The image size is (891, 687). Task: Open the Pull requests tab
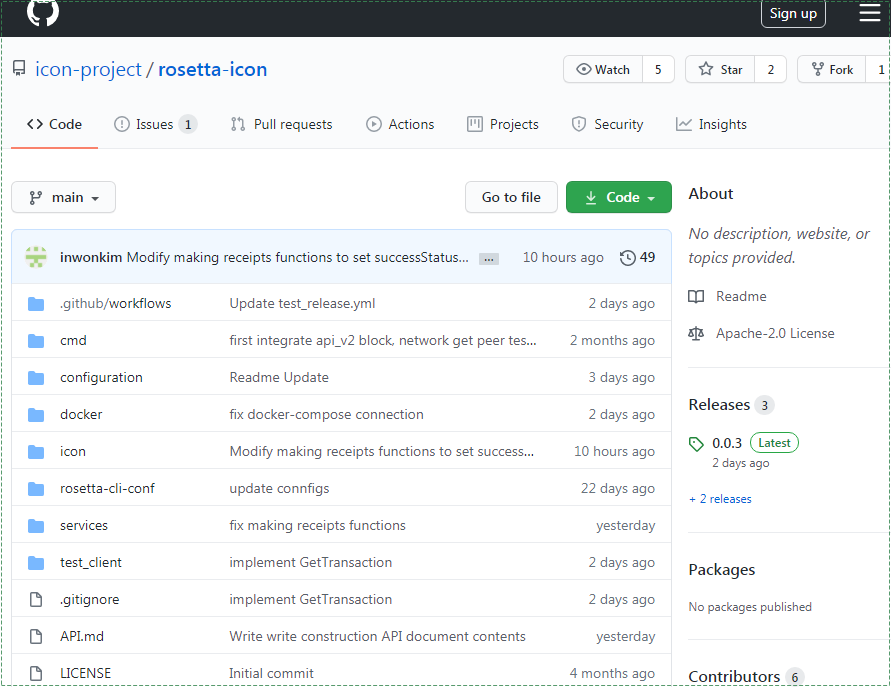(x=282, y=124)
